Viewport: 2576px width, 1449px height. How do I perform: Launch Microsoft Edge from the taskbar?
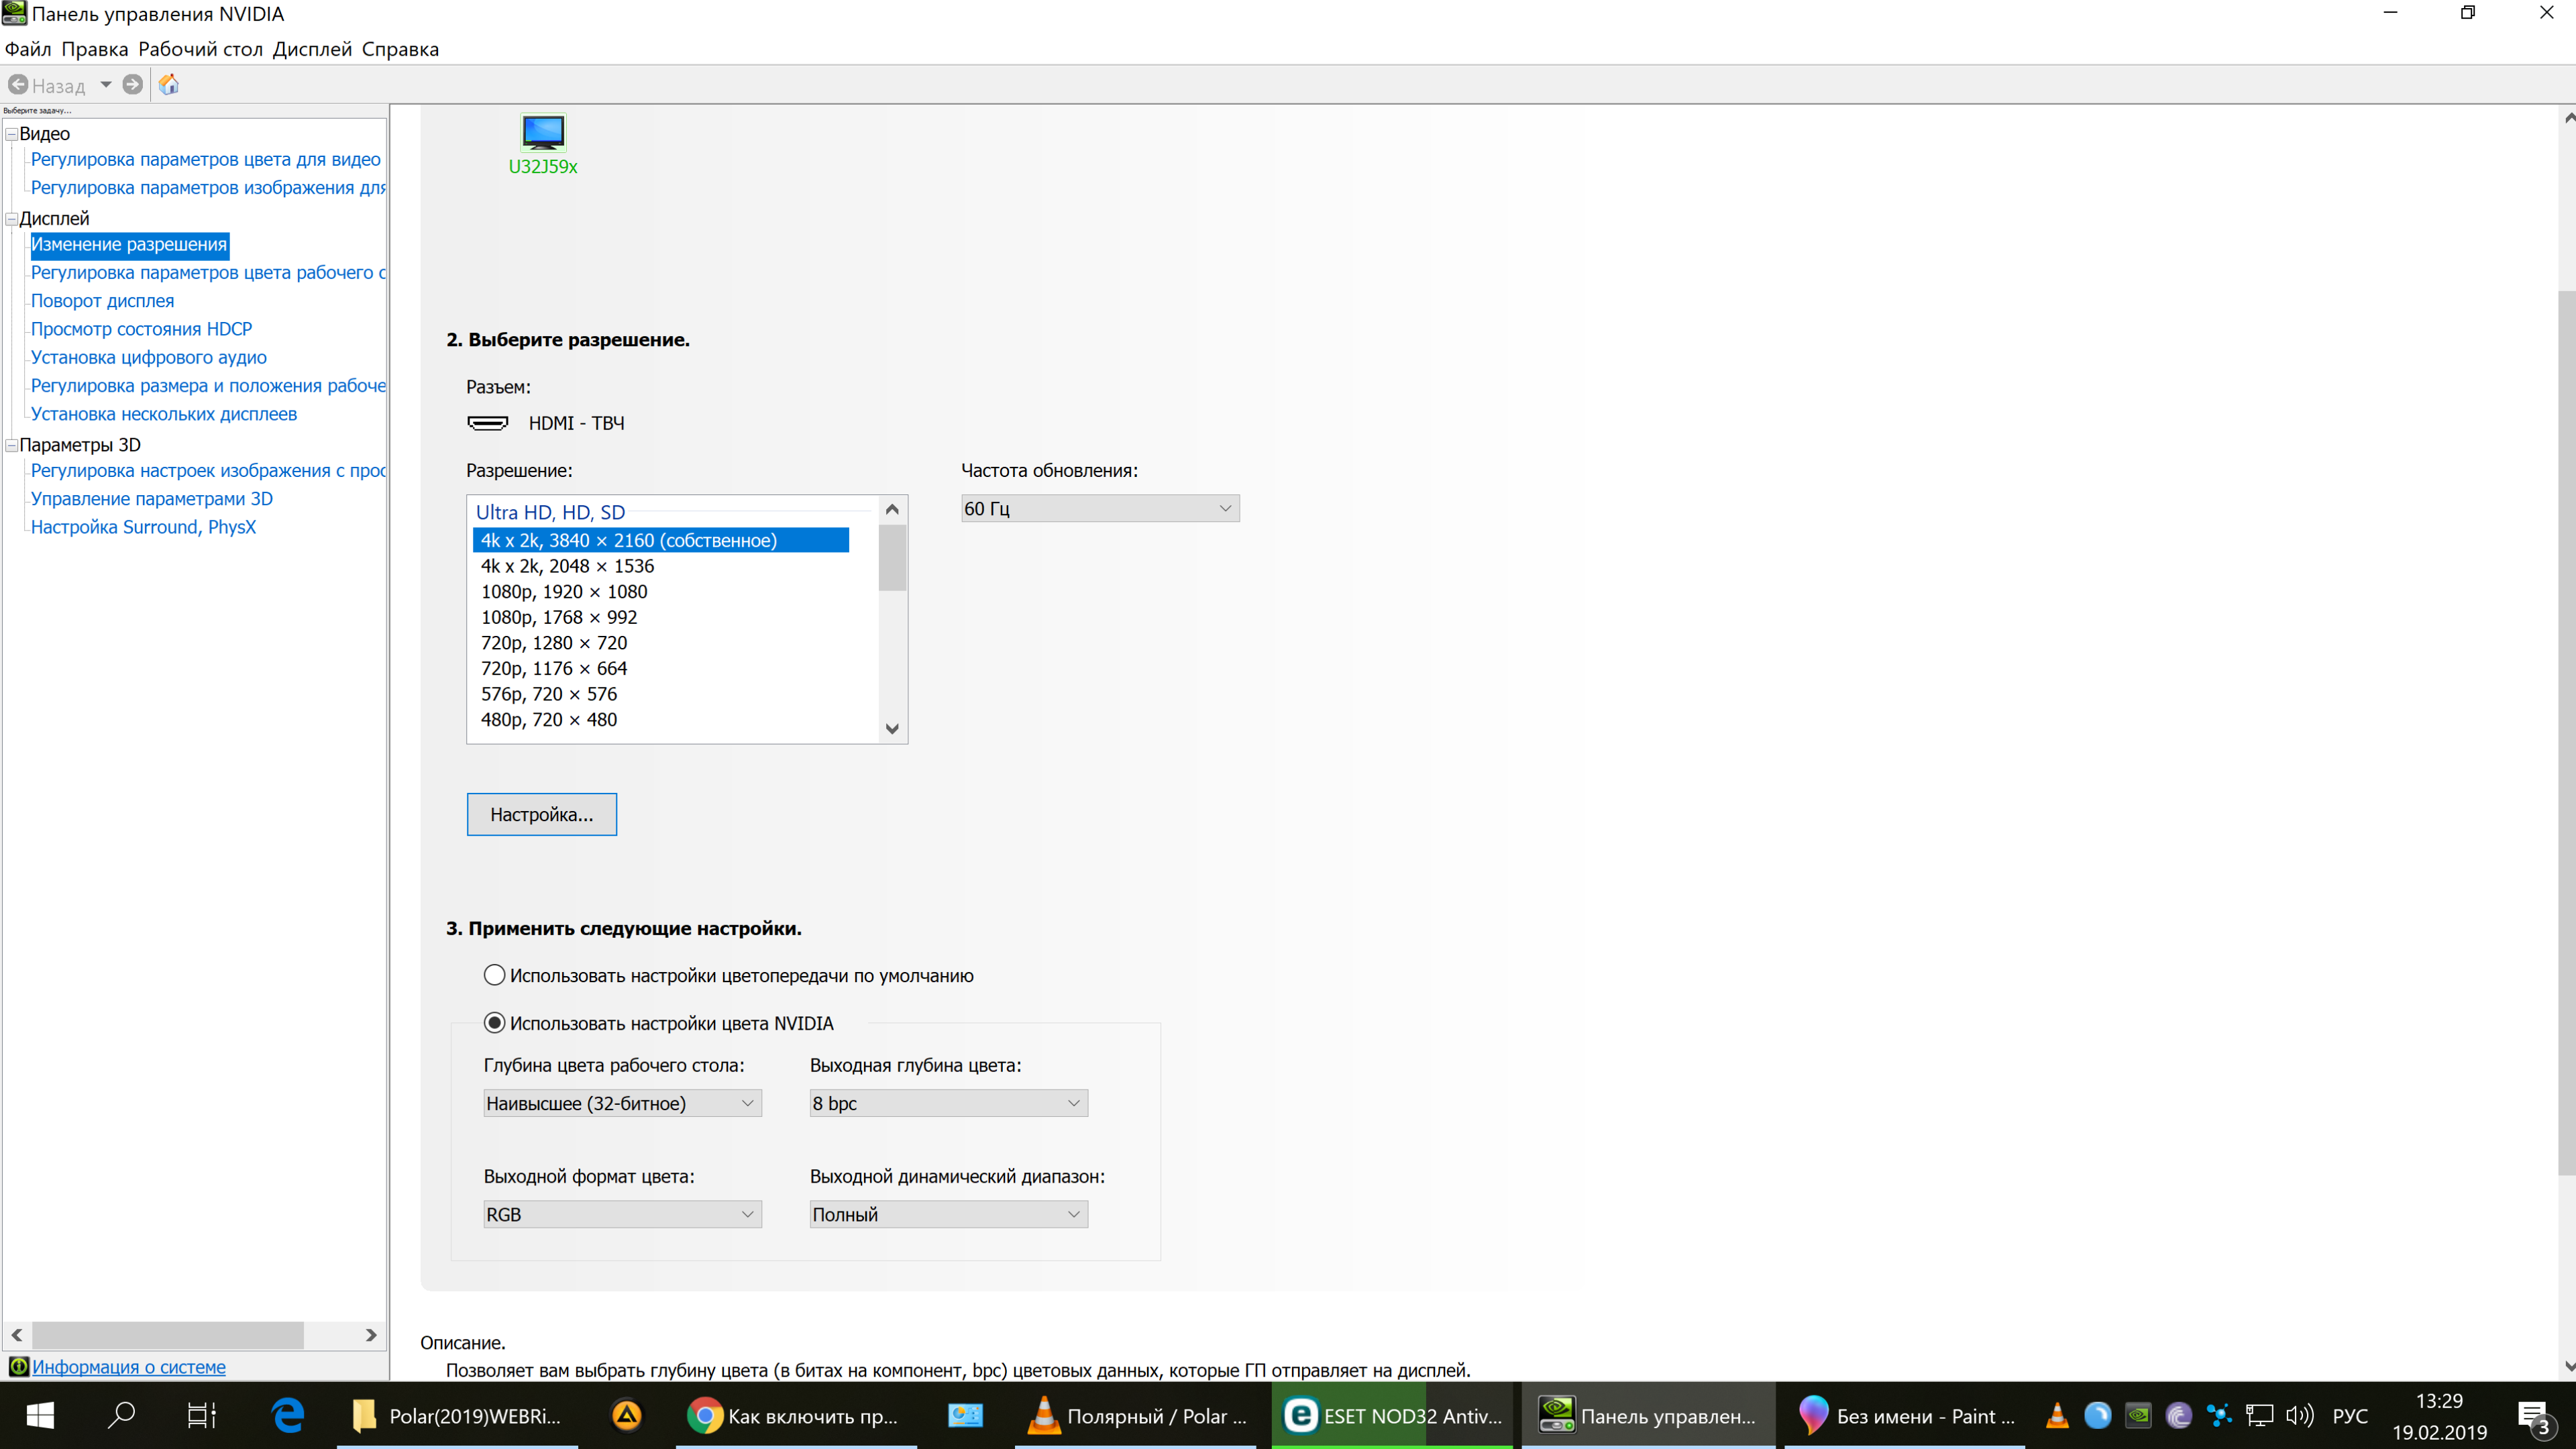(288, 1416)
